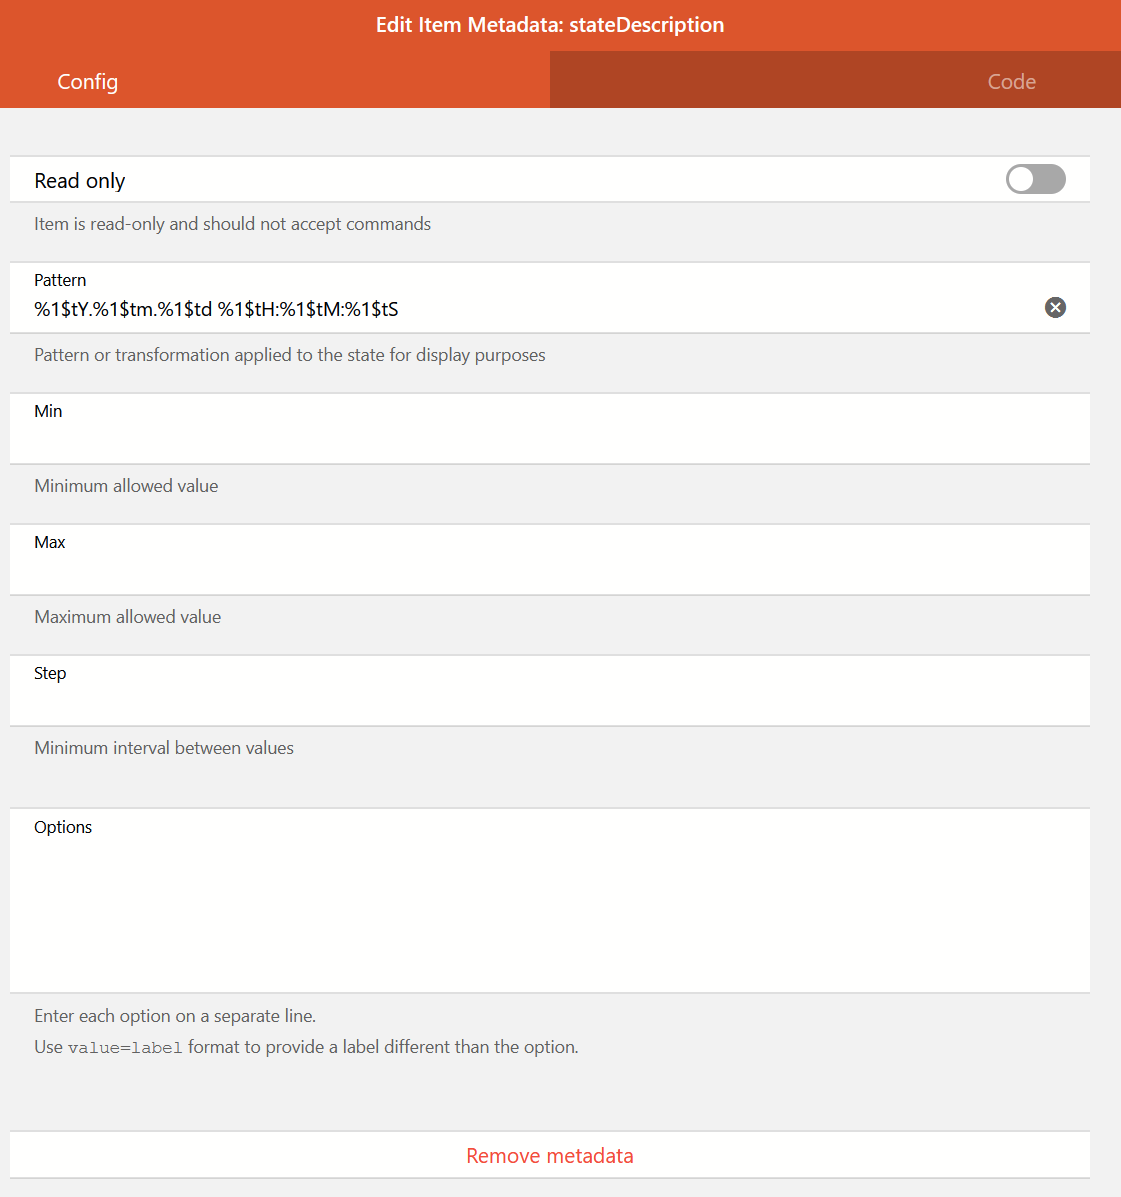The width and height of the screenshot is (1121, 1197).
Task: Click inside the Step input field
Action: coord(400,700)
